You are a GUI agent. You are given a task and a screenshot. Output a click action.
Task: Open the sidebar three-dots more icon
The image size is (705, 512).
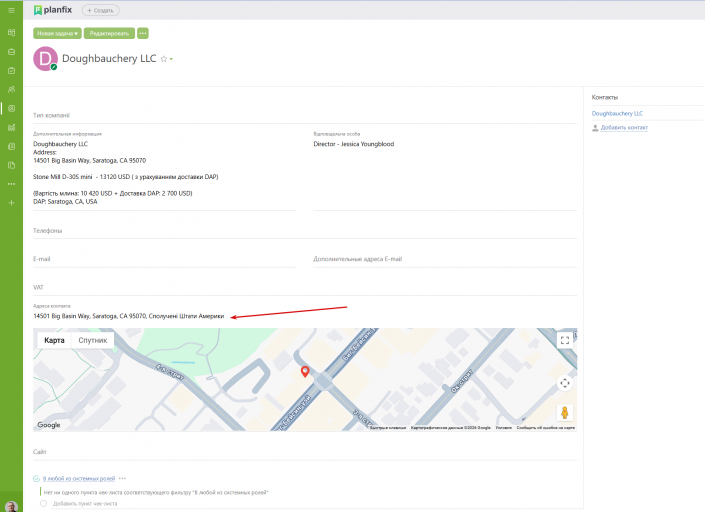click(11, 184)
